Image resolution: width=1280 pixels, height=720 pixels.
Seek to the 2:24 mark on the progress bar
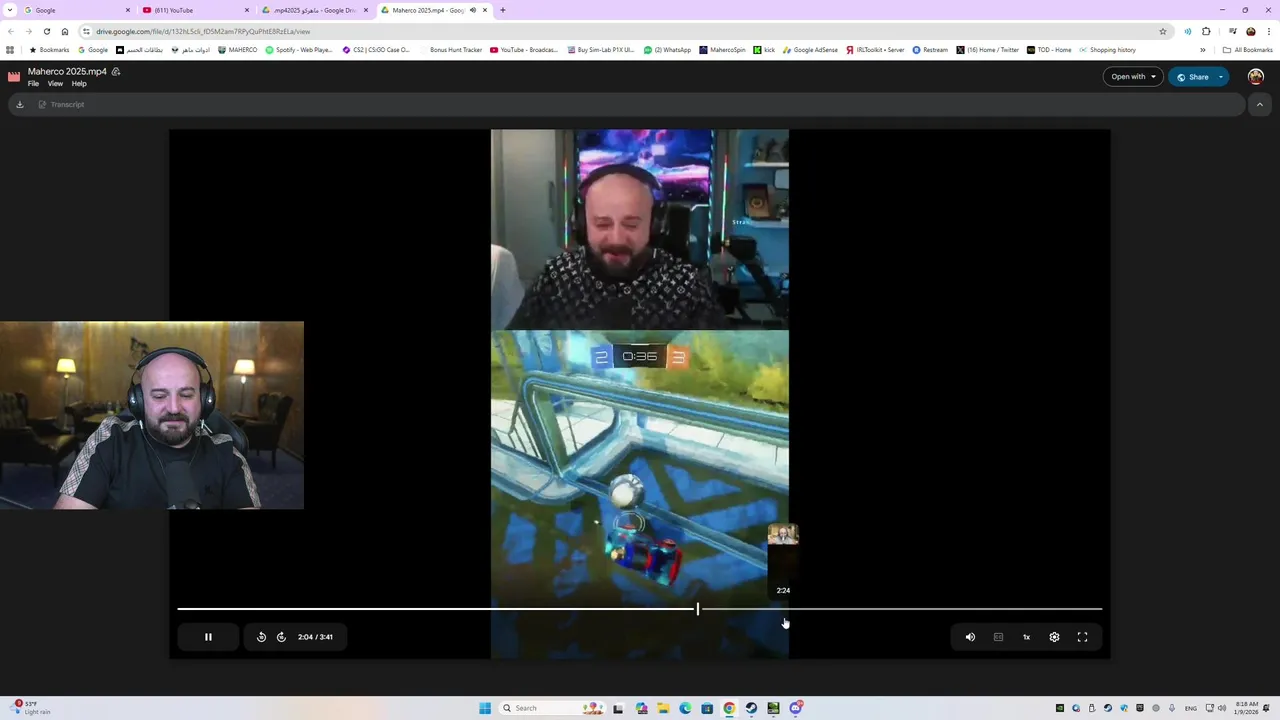click(x=784, y=608)
